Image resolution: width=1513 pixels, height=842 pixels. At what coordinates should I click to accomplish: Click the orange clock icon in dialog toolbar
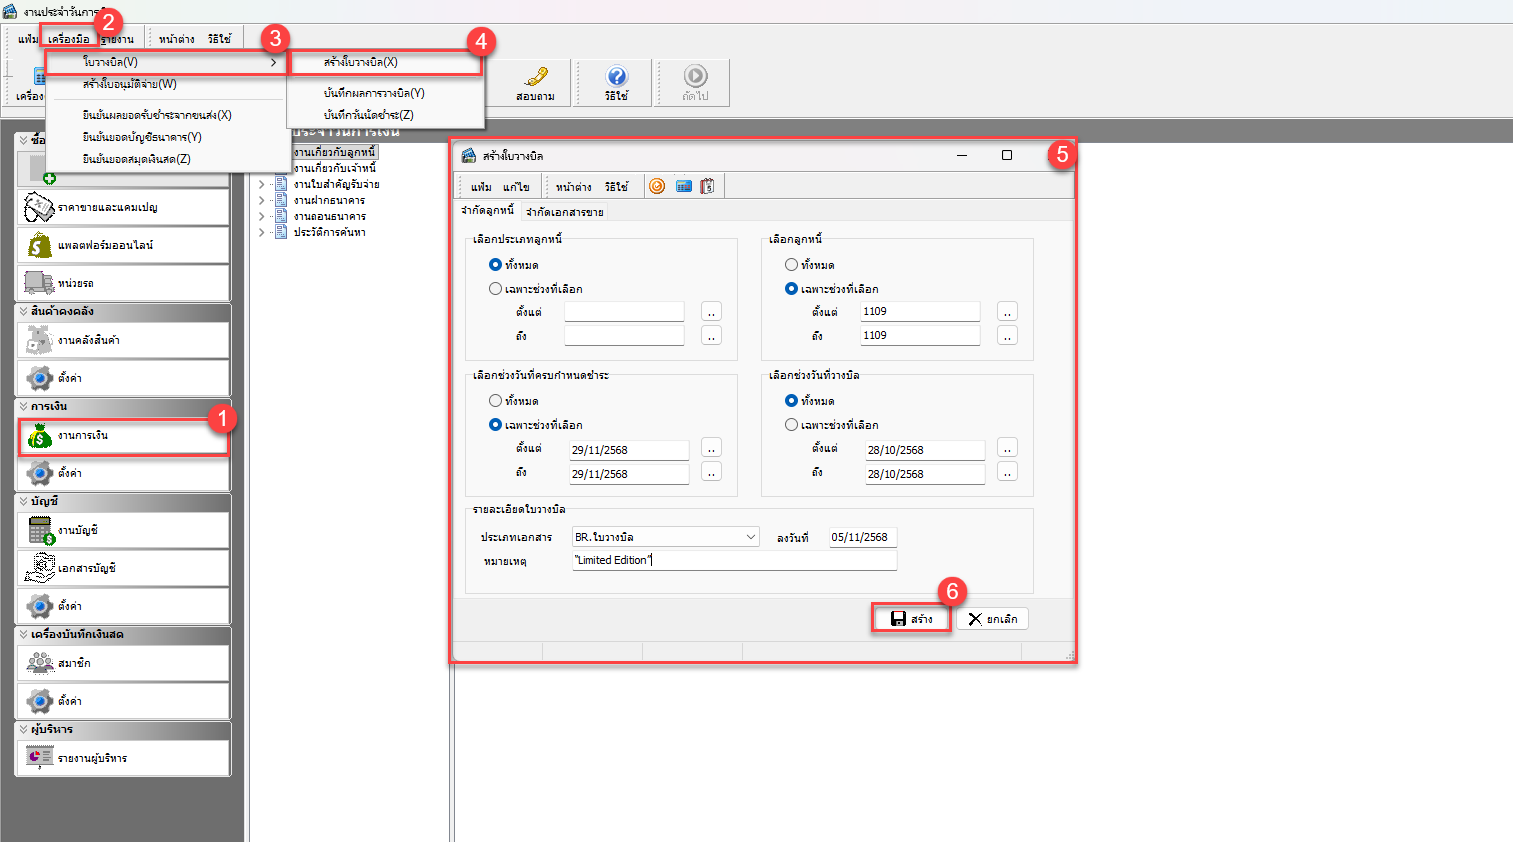tap(657, 186)
